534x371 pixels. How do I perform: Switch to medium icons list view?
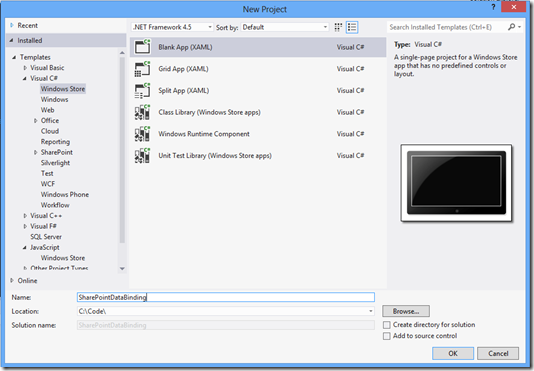(x=352, y=27)
